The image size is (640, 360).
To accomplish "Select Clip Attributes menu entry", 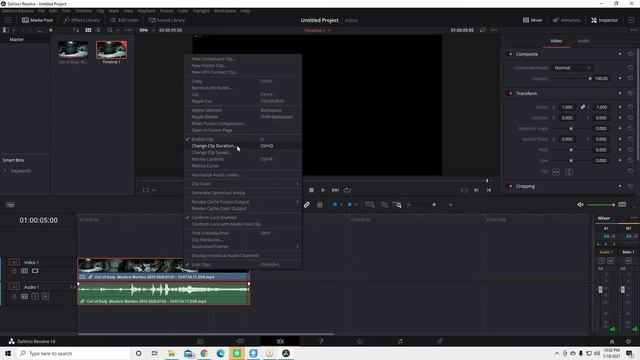I will pos(243,240).
